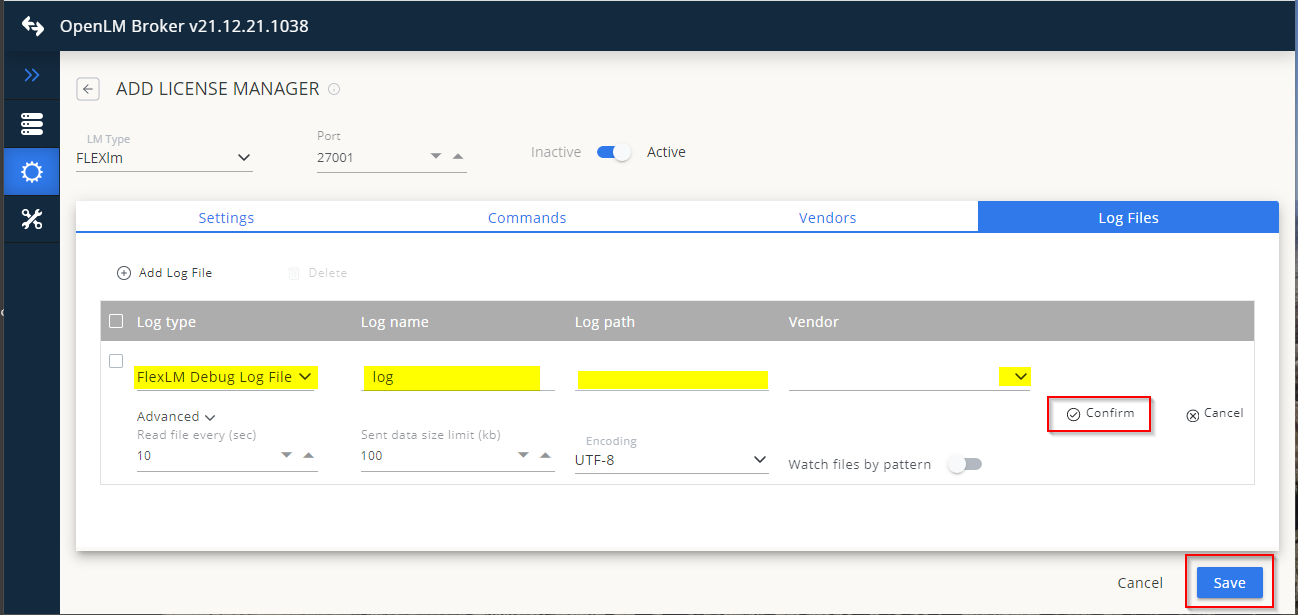Enable Watch files by pattern toggle

click(x=965, y=464)
